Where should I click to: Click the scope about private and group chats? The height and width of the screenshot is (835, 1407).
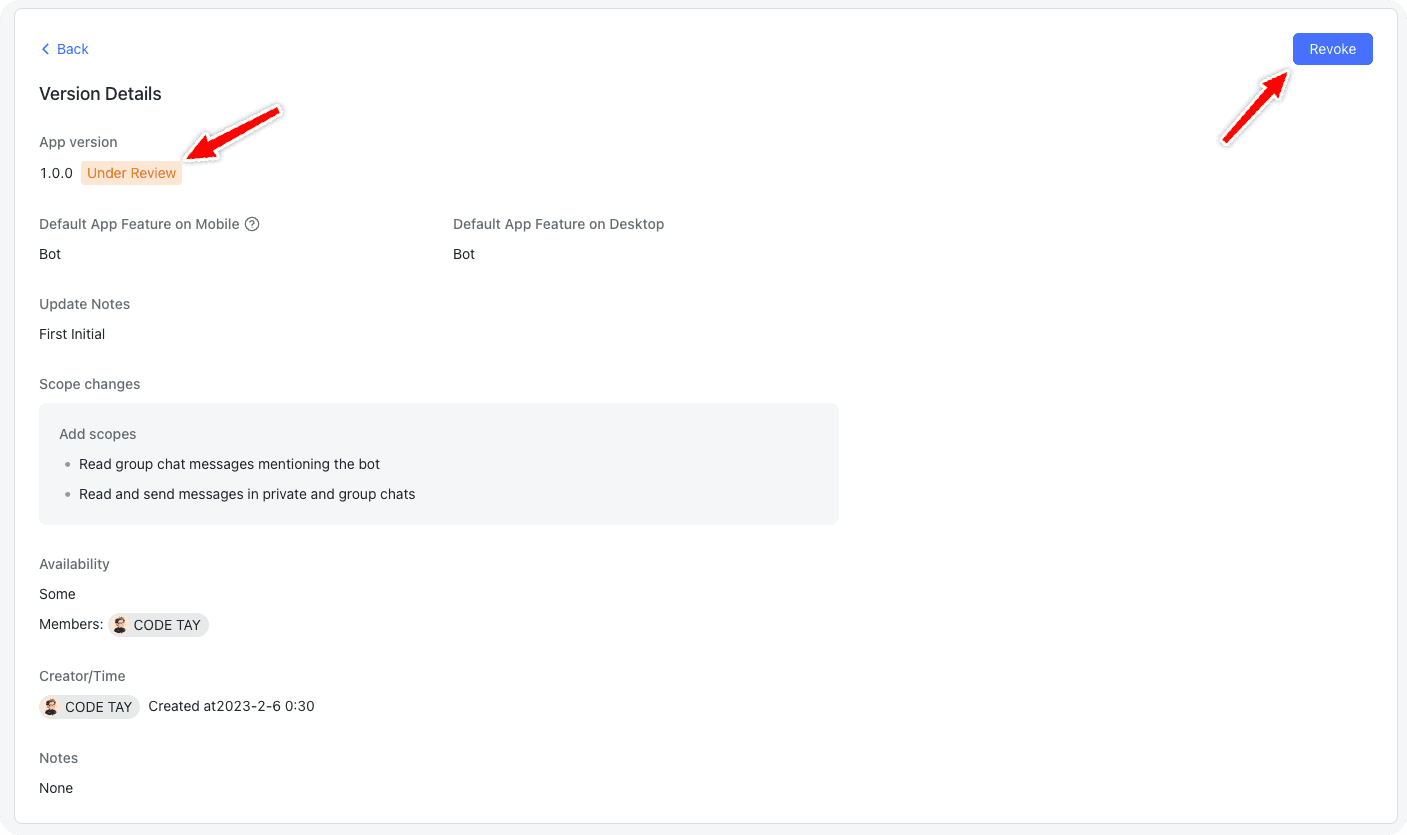click(x=247, y=494)
